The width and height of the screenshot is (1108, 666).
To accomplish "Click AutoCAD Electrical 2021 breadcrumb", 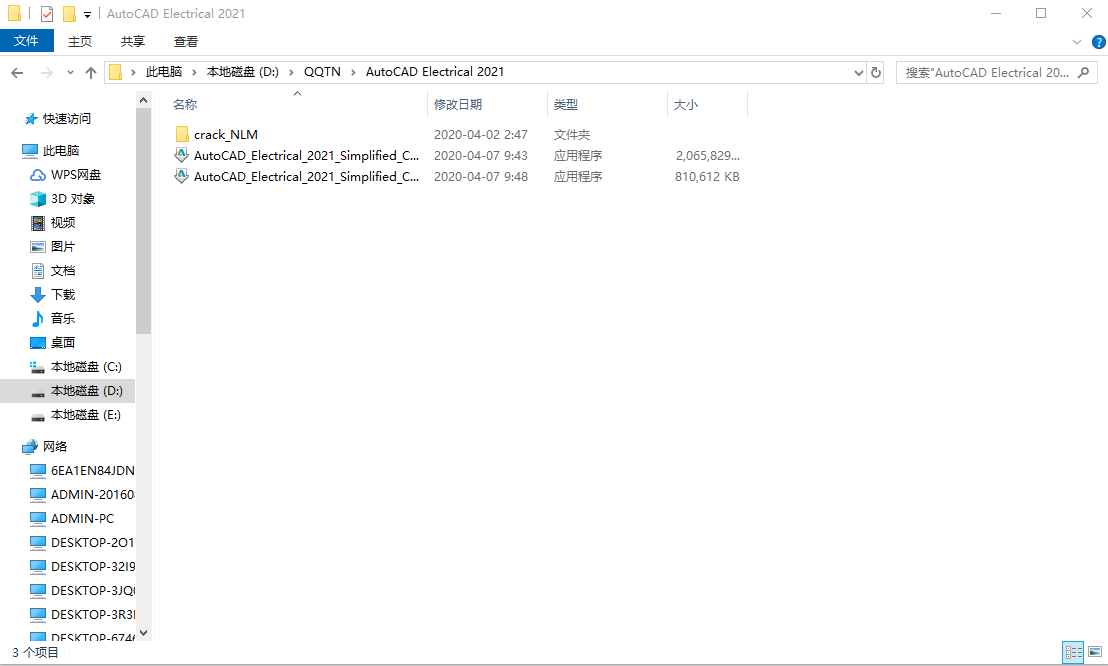I will tap(435, 71).
